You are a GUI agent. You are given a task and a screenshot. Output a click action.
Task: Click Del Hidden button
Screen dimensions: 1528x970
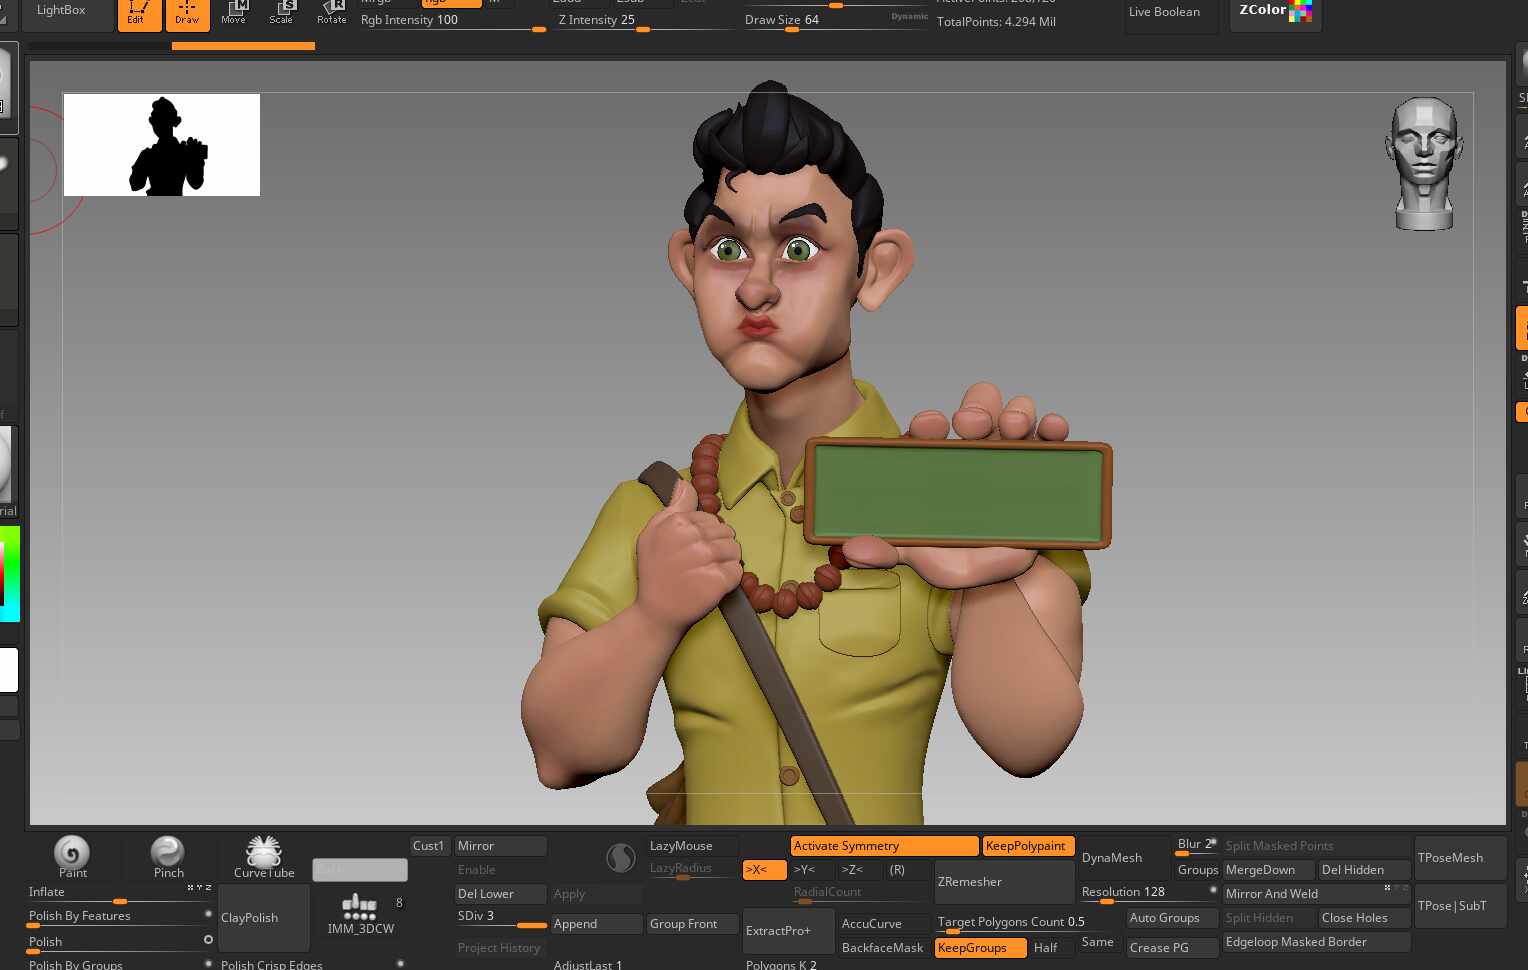coord(1364,870)
